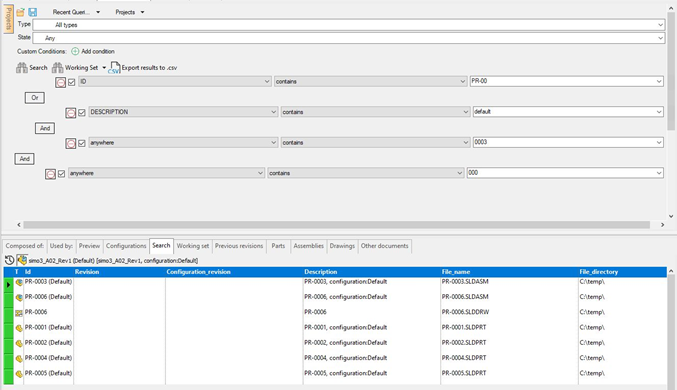Toggle the checkbox of the DESCRIPTION condition
Viewport: 677px width, 390px height.
tap(82, 113)
